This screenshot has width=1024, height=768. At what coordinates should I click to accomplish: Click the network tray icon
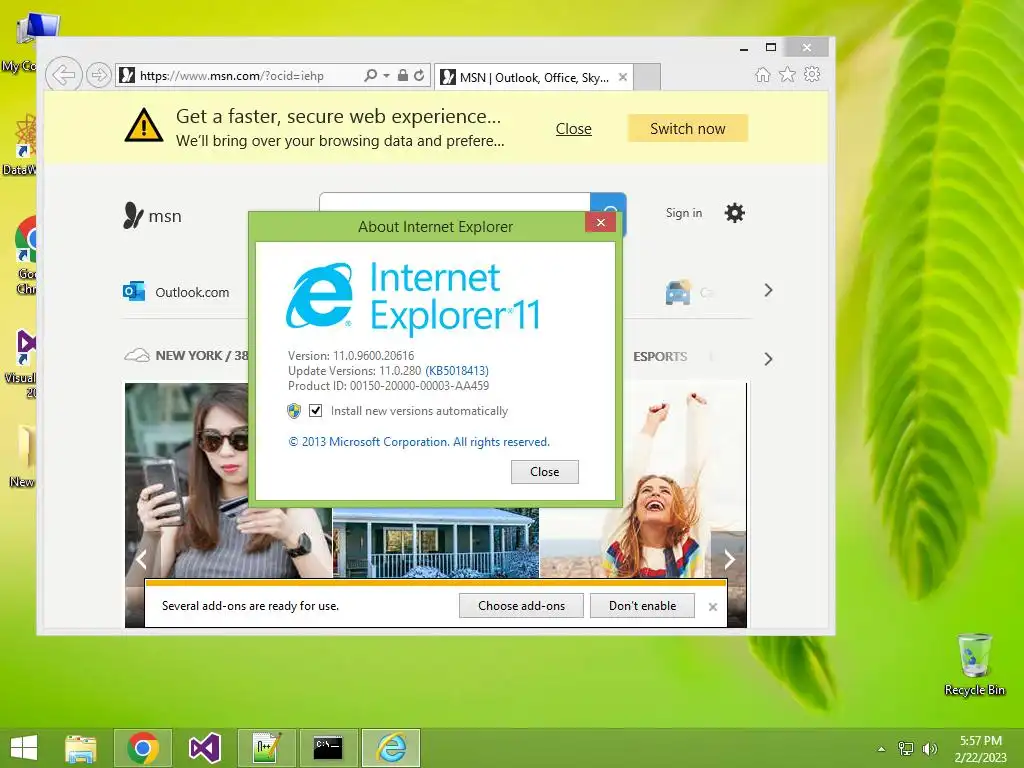906,749
